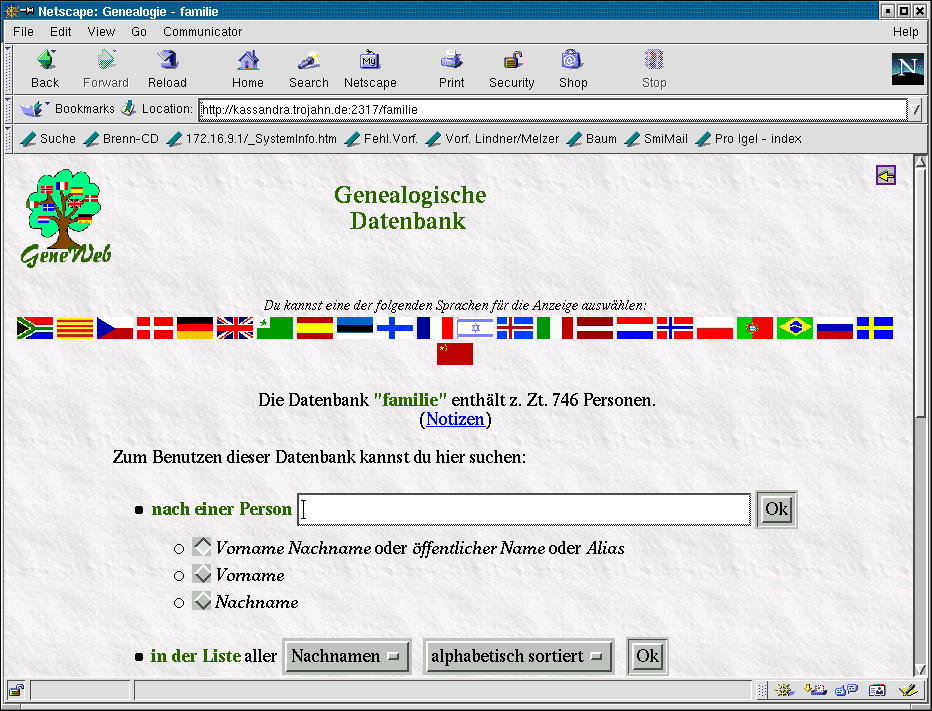This screenshot has height=711, width=932.
Task: Choose the South African flag language
Action: click(35, 328)
